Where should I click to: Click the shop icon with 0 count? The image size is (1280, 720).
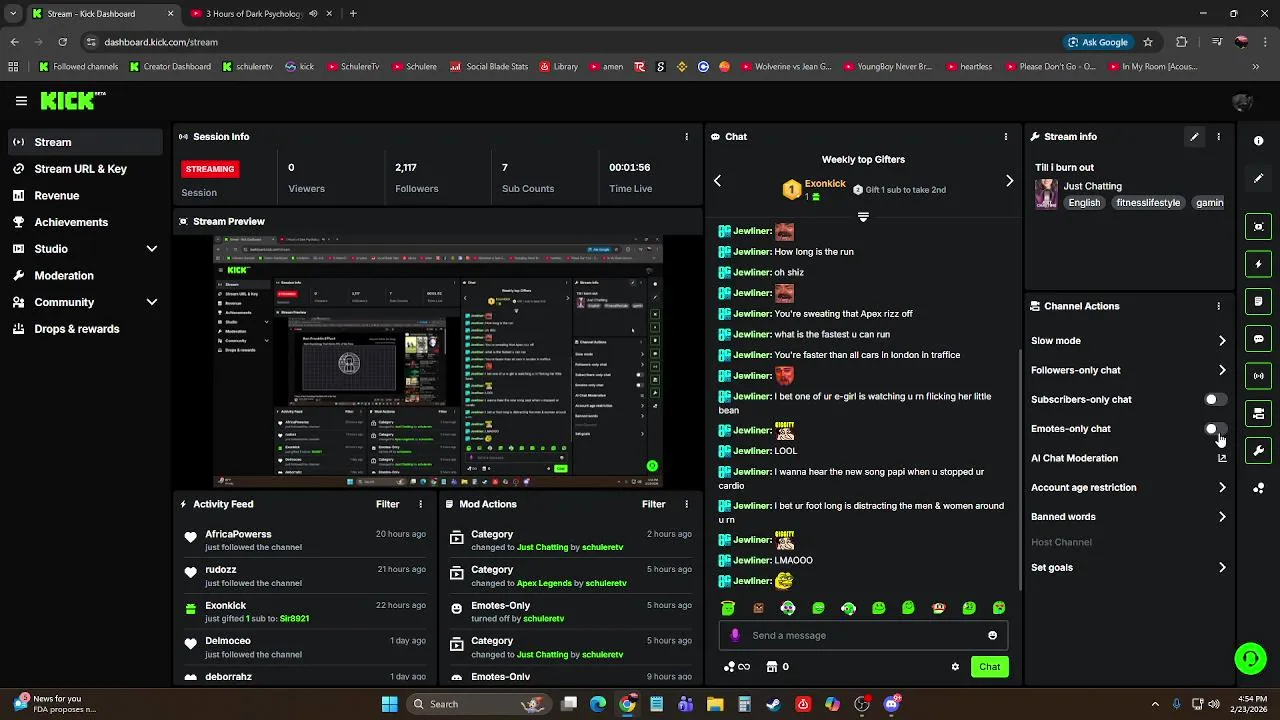click(778, 667)
